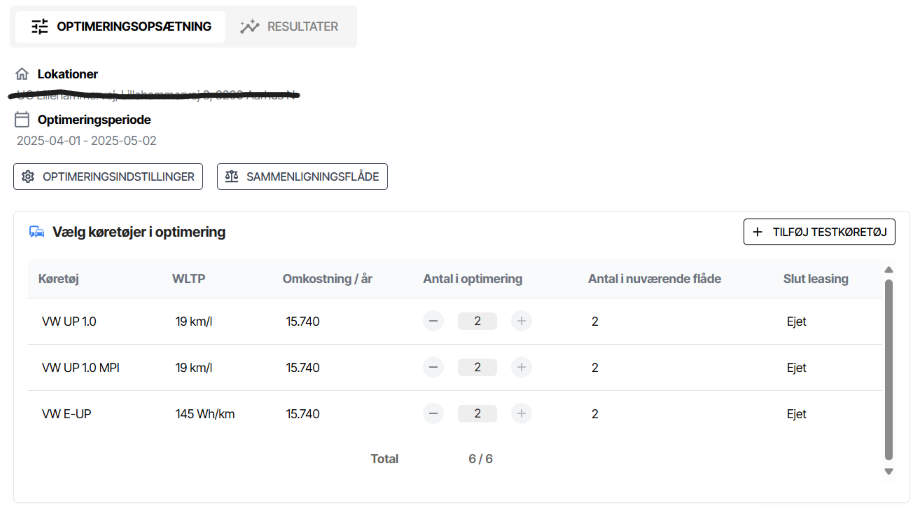Image resolution: width=911 pixels, height=508 pixels.
Task: Click the calendar icon by Optimeringsperiode
Action: point(22,120)
